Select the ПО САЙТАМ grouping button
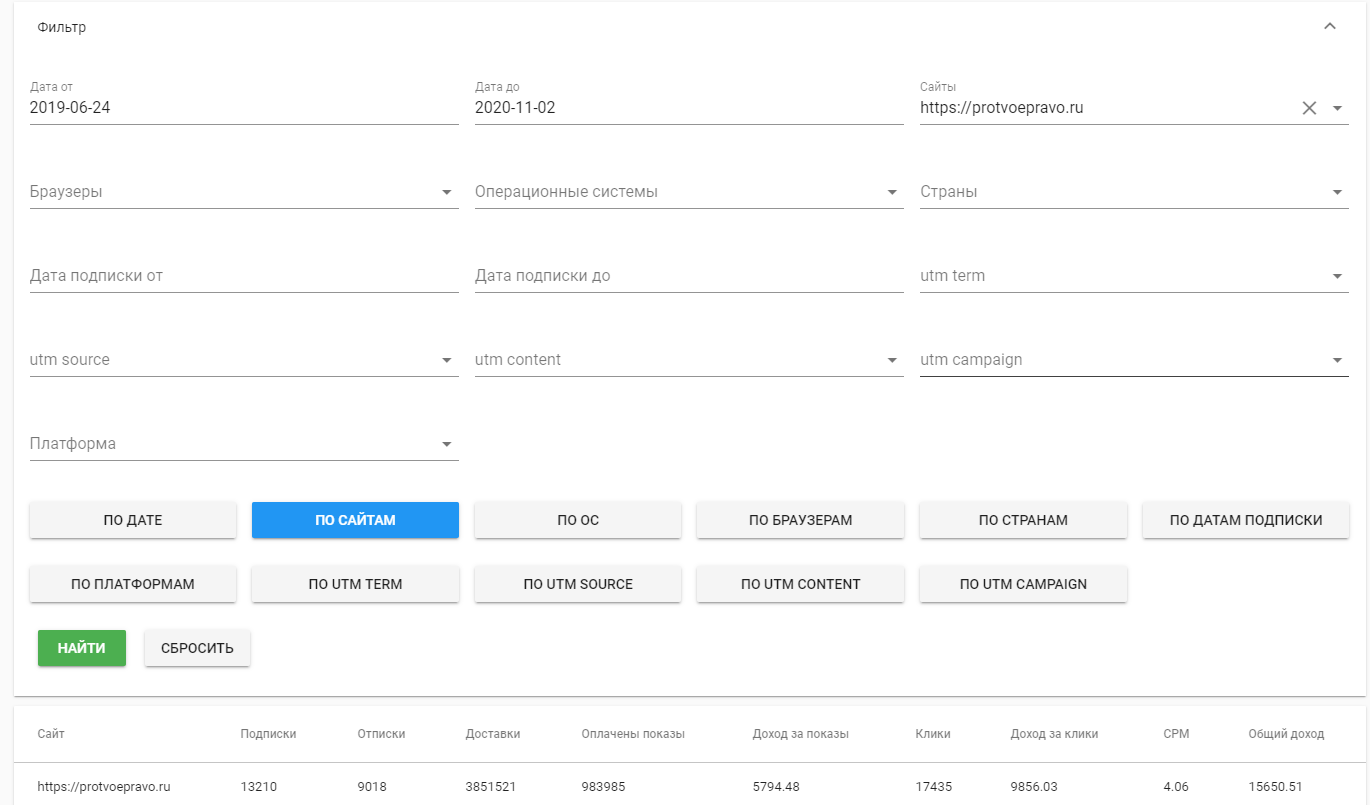 (x=355, y=520)
